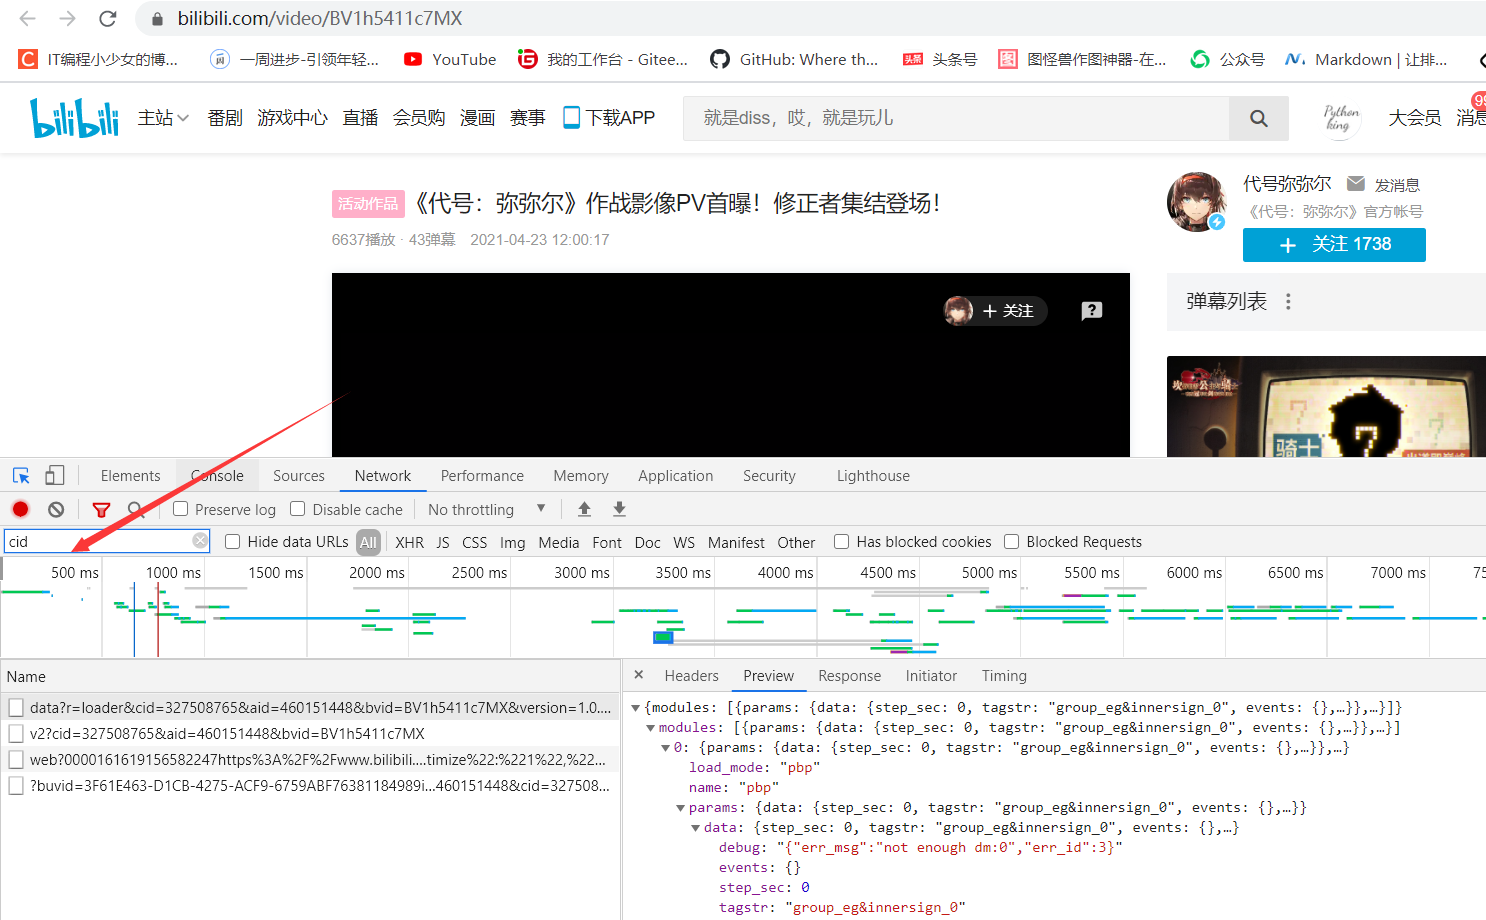Open the 下载APP link
Image resolution: width=1486 pixels, height=920 pixels.
[609, 118]
